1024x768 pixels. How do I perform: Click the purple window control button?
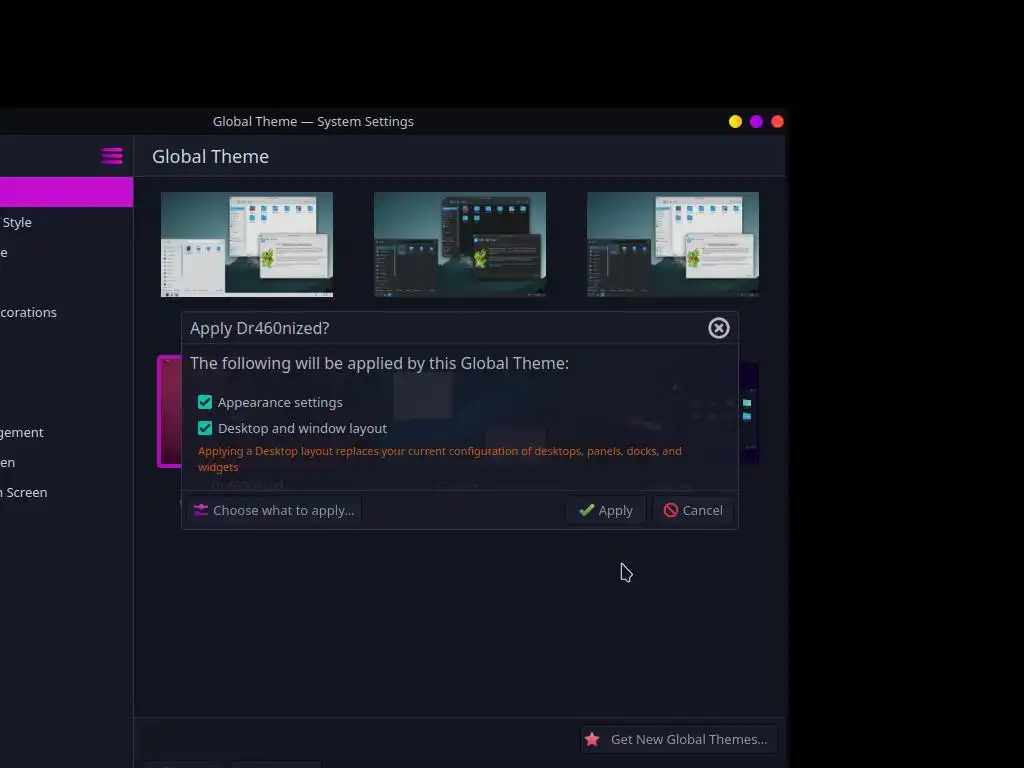756,121
